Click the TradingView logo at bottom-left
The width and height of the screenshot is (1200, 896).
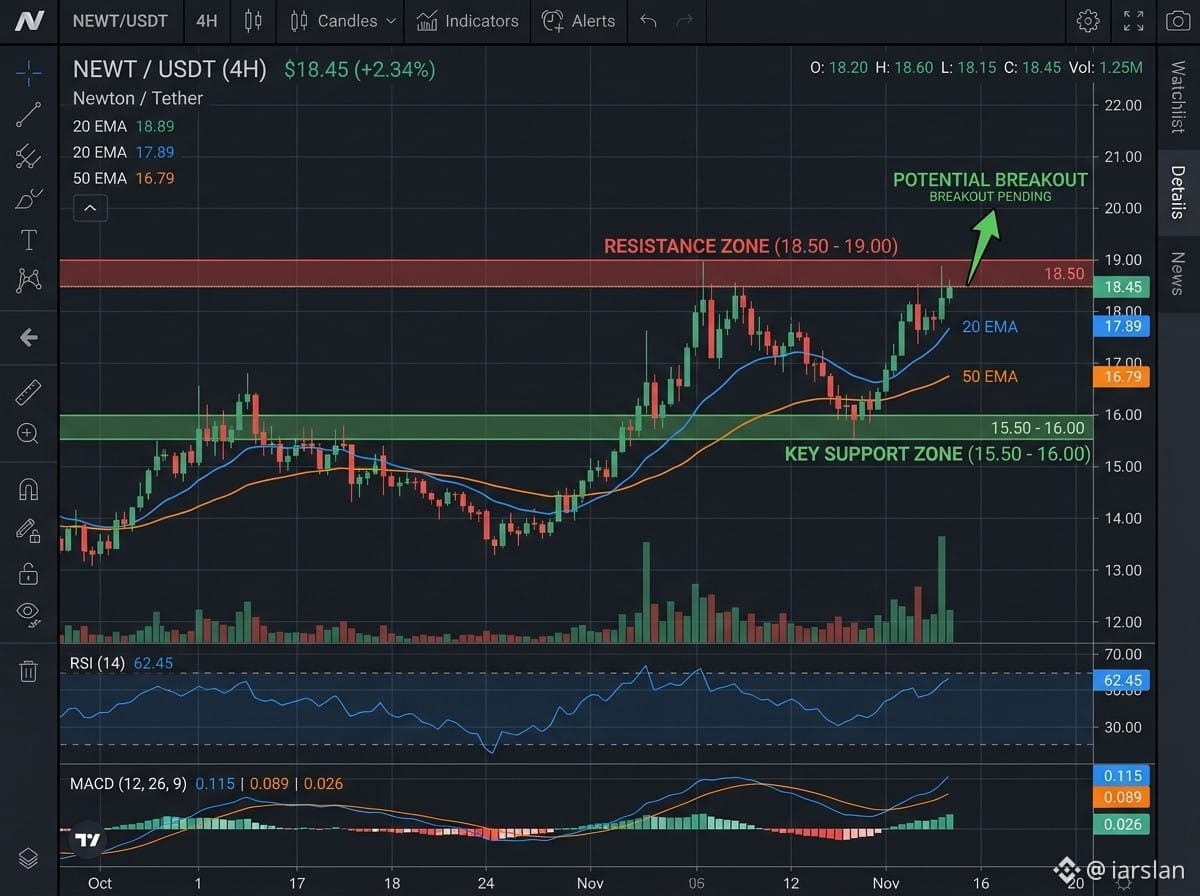pyautogui.click(x=88, y=841)
